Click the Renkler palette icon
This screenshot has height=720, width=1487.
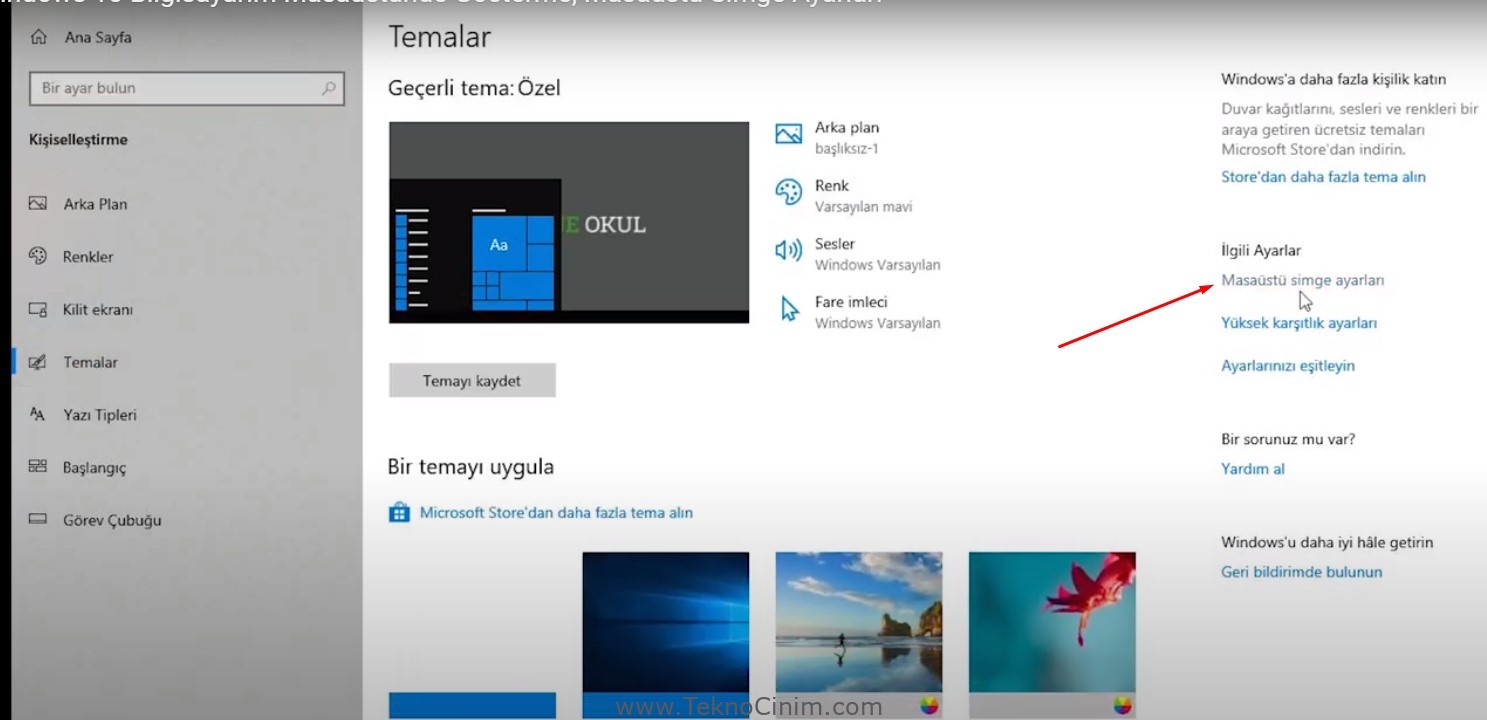coord(38,256)
